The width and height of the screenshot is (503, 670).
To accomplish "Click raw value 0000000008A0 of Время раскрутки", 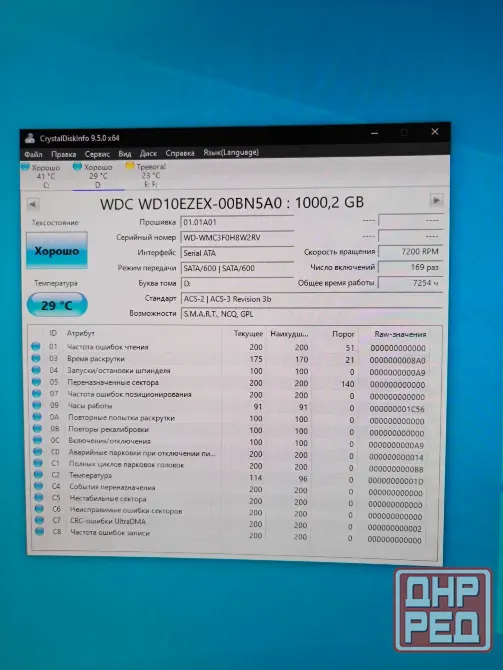I will 397,360.
